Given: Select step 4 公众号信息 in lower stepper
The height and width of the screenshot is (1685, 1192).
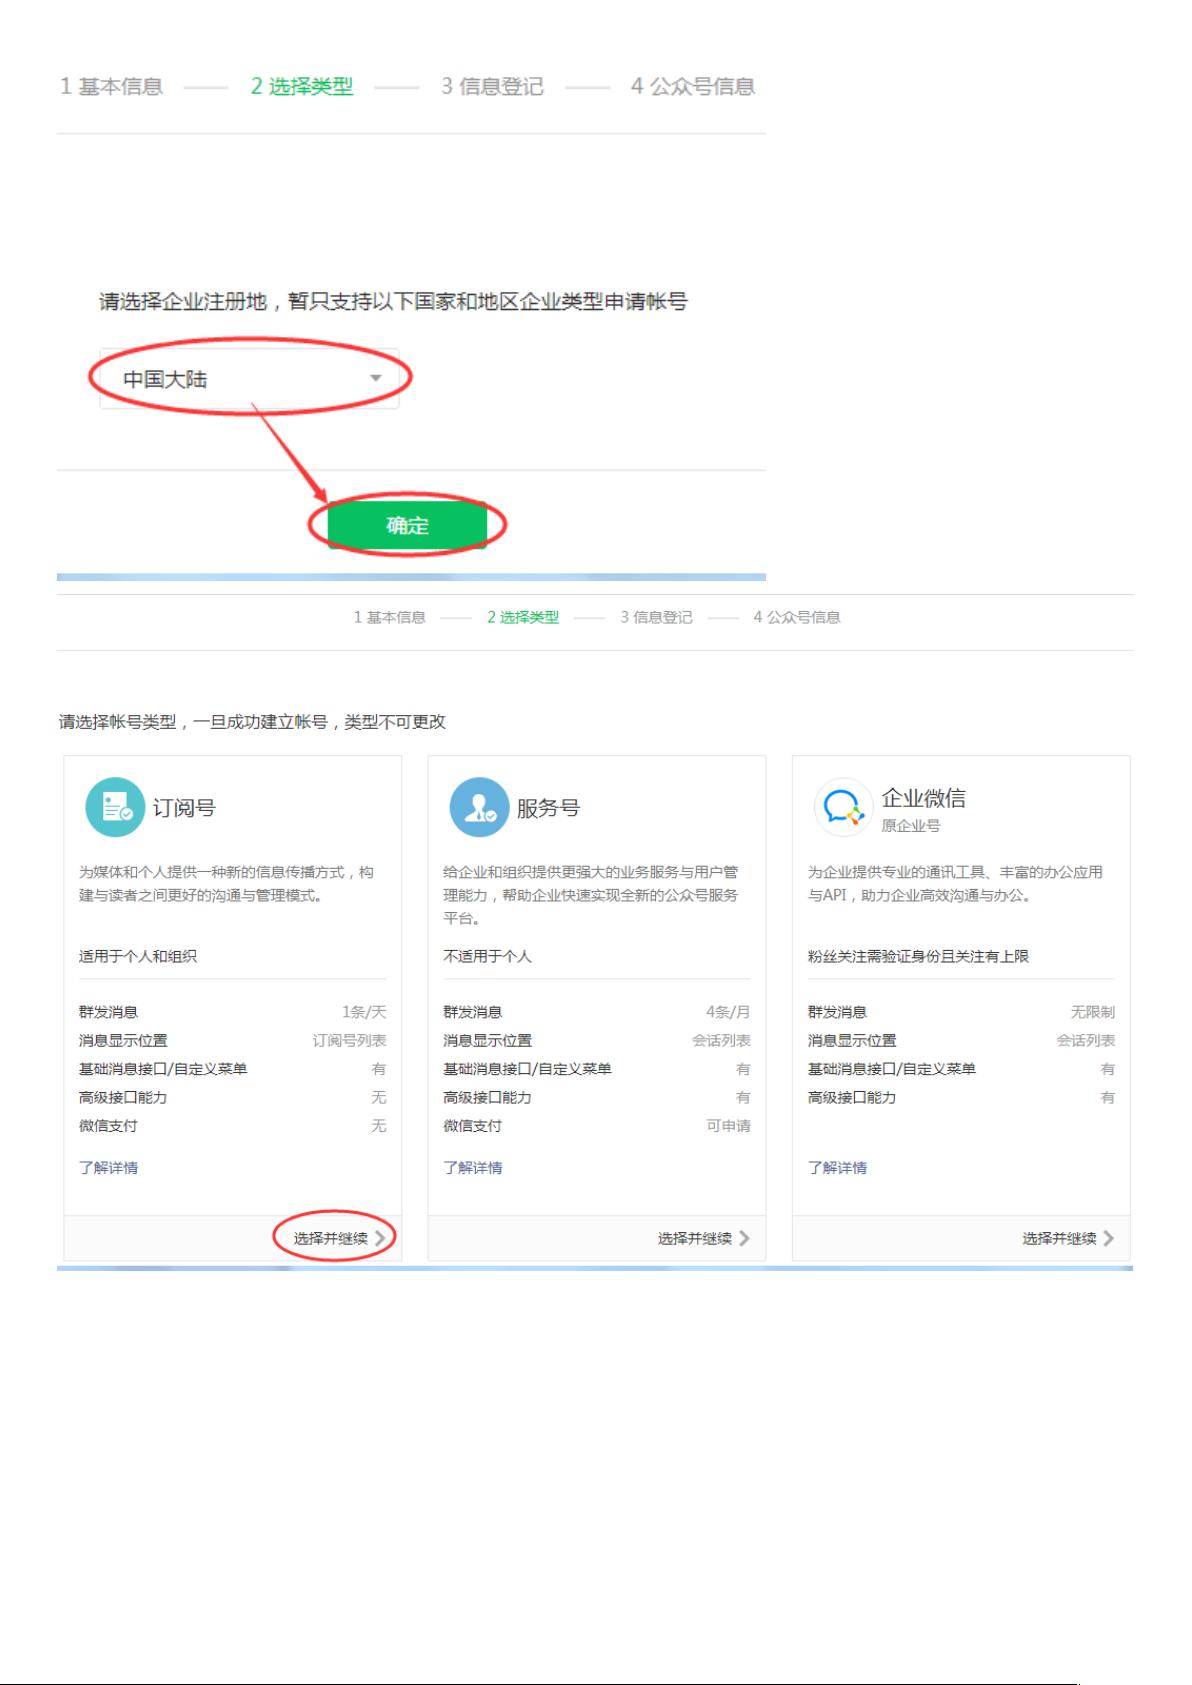Looking at the screenshot, I should click(x=796, y=617).
